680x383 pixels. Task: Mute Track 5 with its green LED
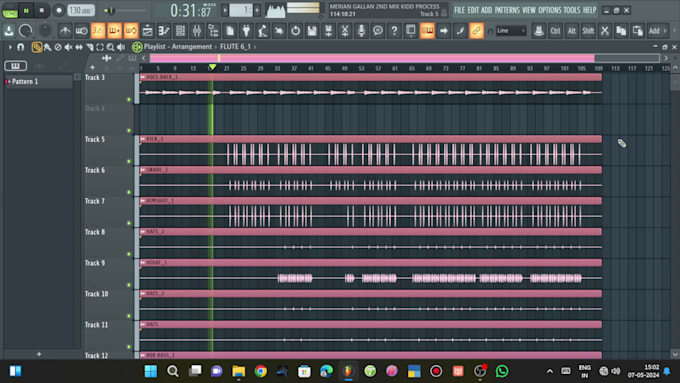(x=129, y=161)
